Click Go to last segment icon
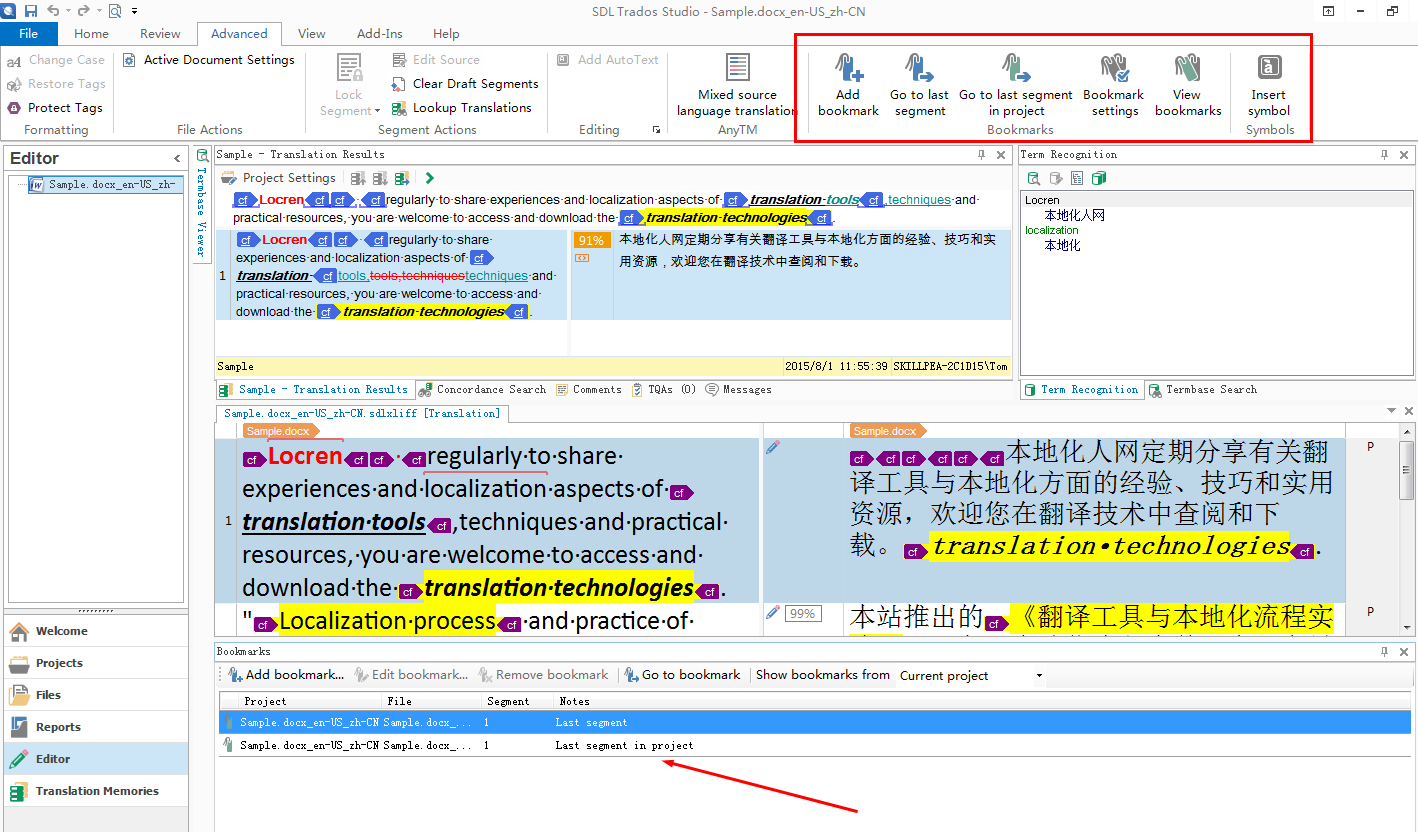This screenshot has height=832, width=1418. [x=919, y=84]
